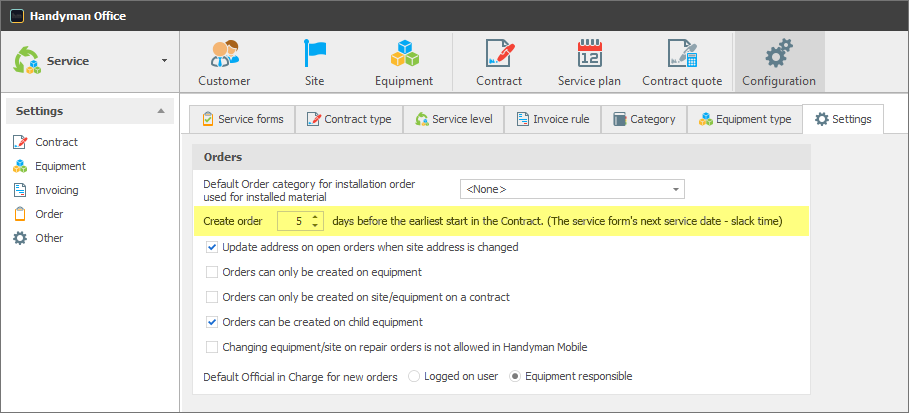Open the Site flag icon
This screenshot has width=909, height=413.
pyautogui.click(x=315, y=54)
